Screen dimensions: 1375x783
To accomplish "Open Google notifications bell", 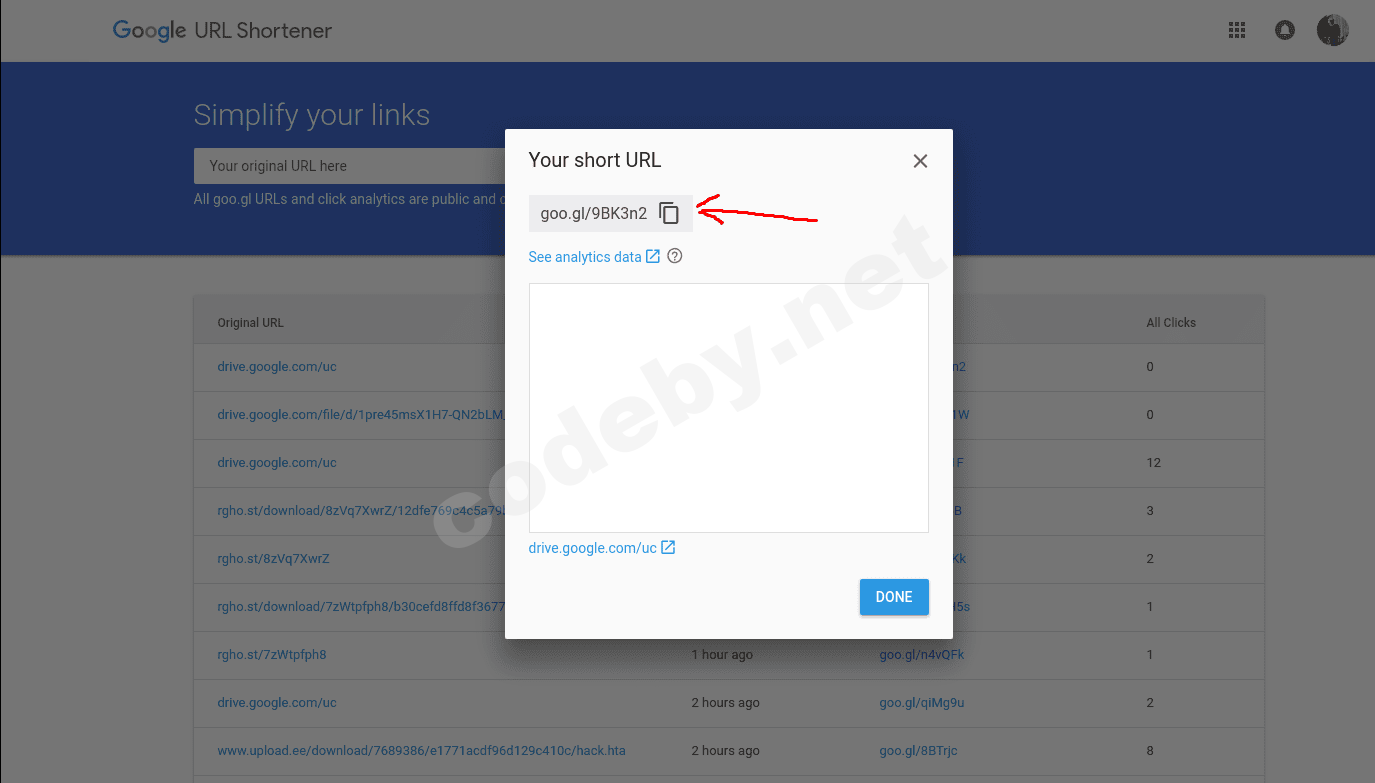I will [1285, 31].
